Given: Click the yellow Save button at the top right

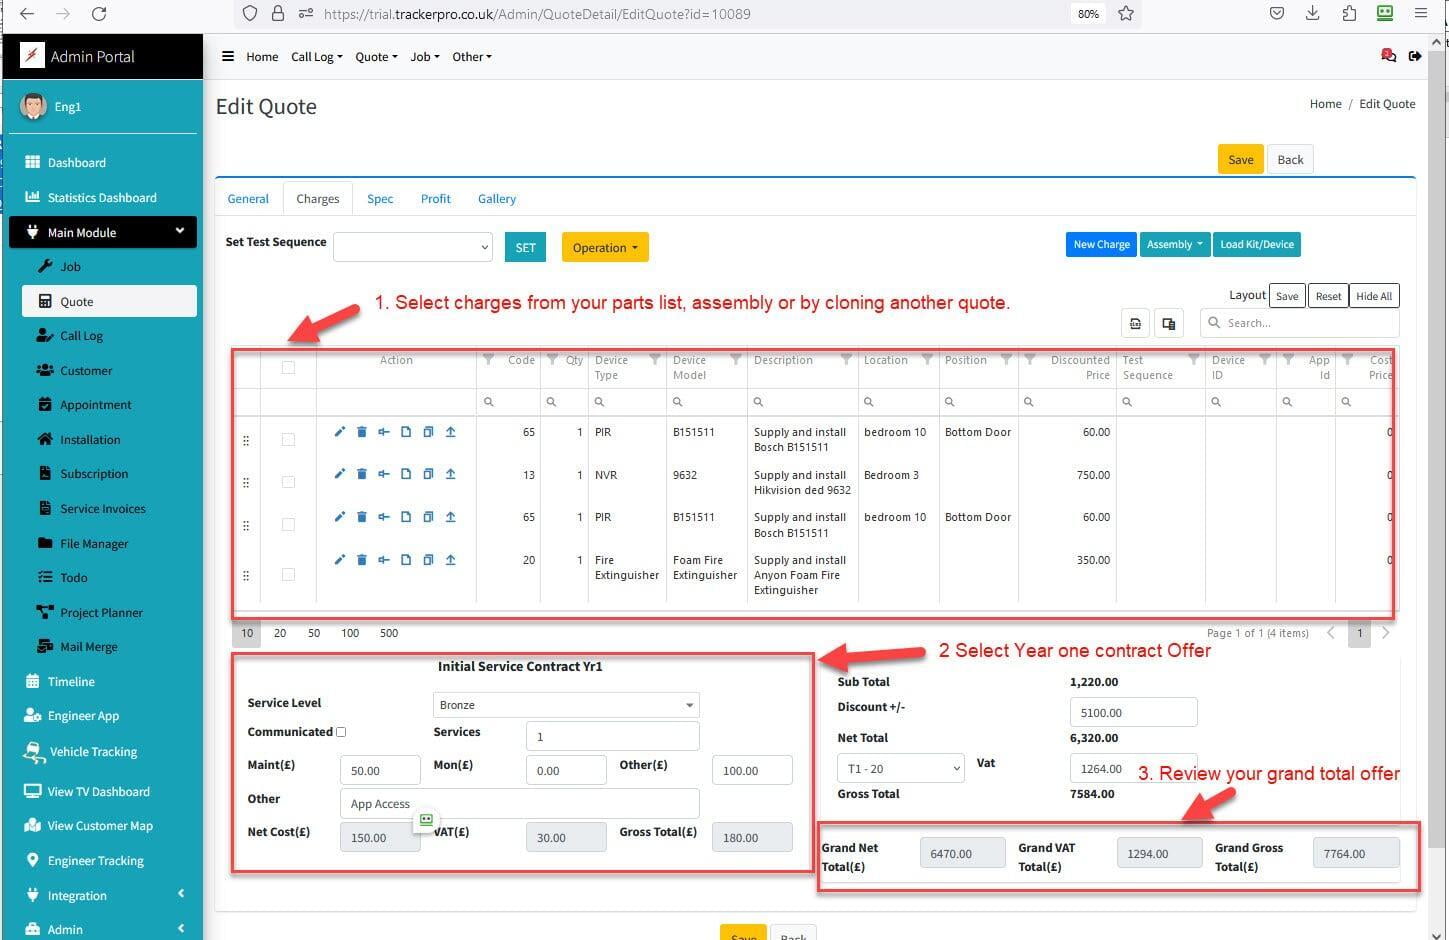Looking at the screenshot, I should point(1240,160).
